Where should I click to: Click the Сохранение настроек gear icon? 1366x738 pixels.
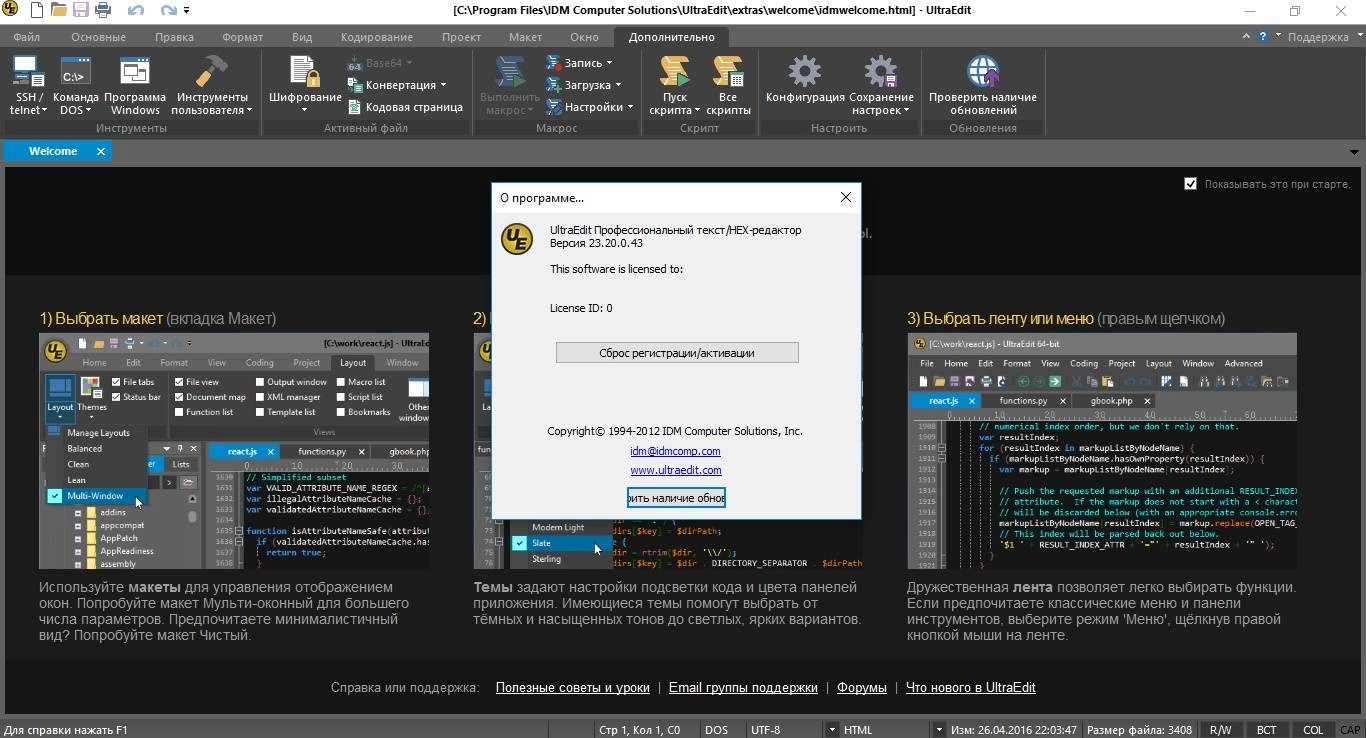(881, 86)
